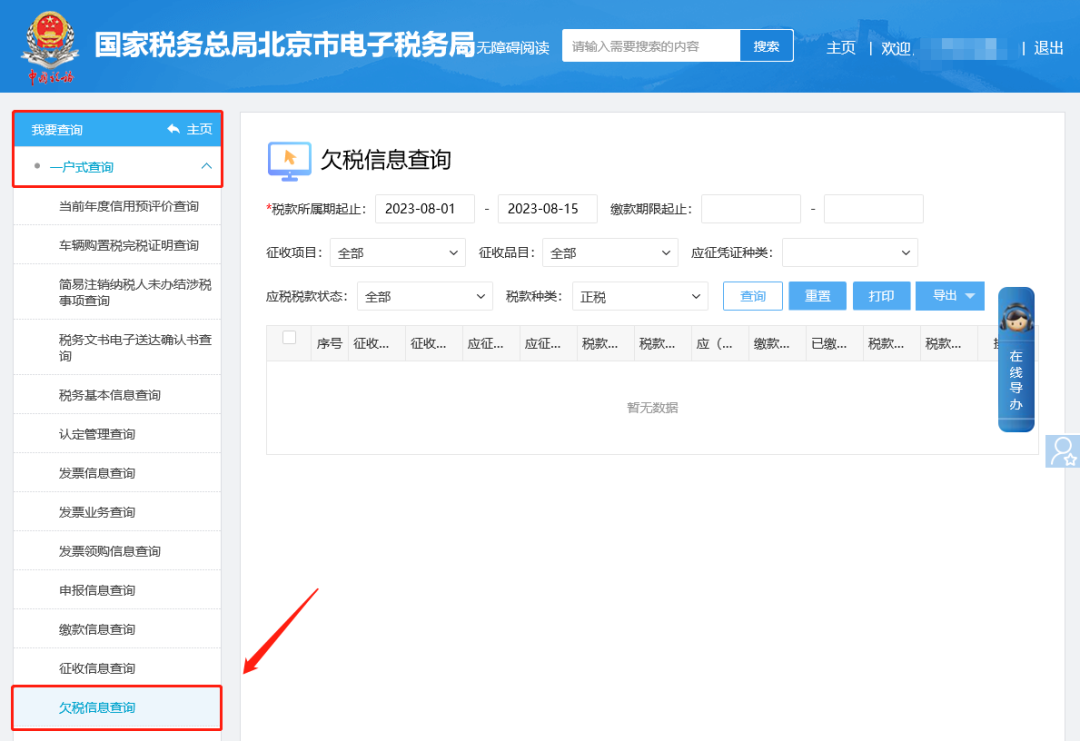
Task: Click the back arrow icon beside 主页
Action: click(174, 129)
